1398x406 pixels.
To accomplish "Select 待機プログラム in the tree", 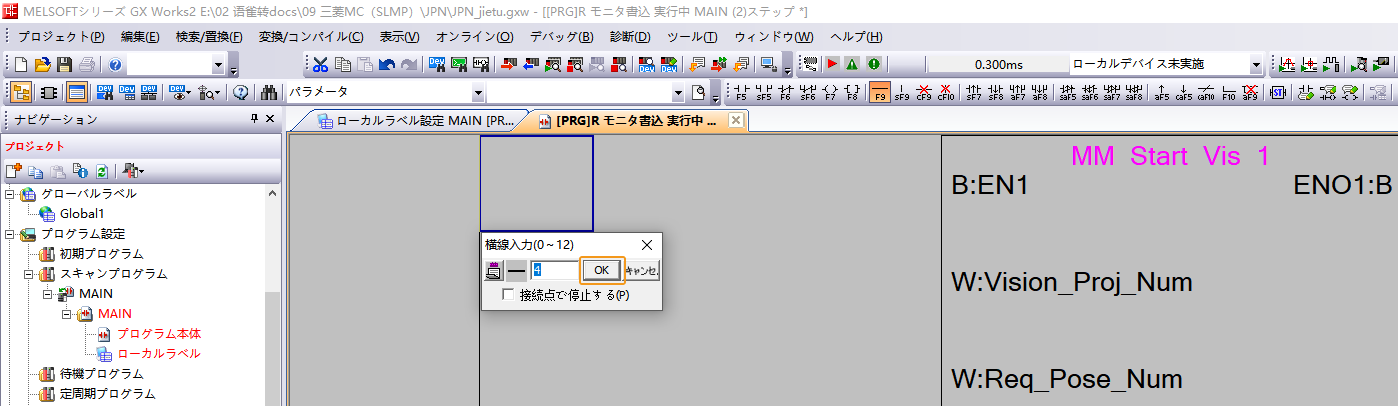I will (101, 374).
